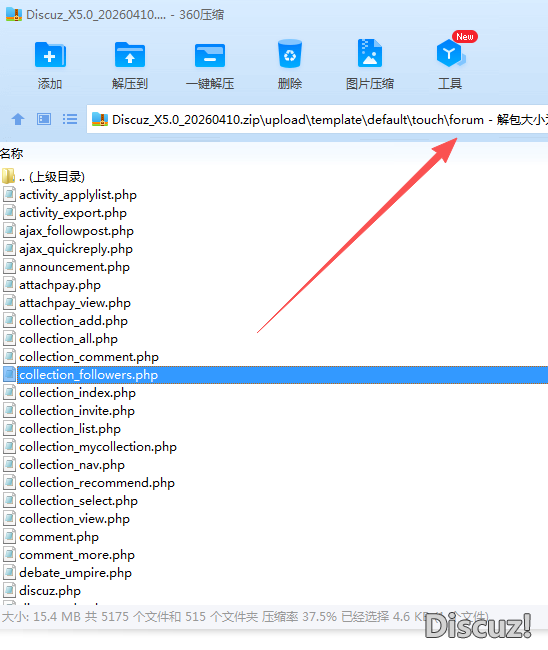Click file icon of debate_umpire.php
The height and width of the screenshot is (650, 548).
(10, 572)
